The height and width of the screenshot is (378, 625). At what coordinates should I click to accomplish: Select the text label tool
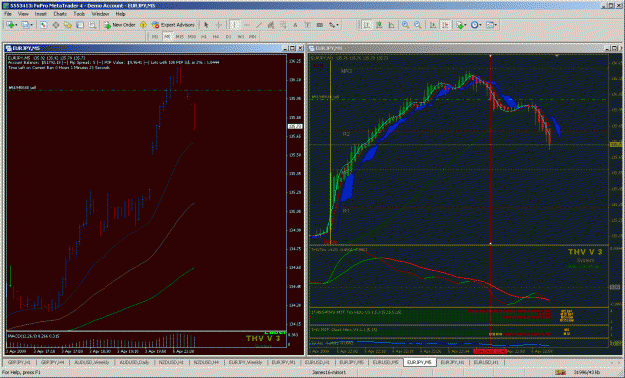pyautogui.click(x=308, y=25)
